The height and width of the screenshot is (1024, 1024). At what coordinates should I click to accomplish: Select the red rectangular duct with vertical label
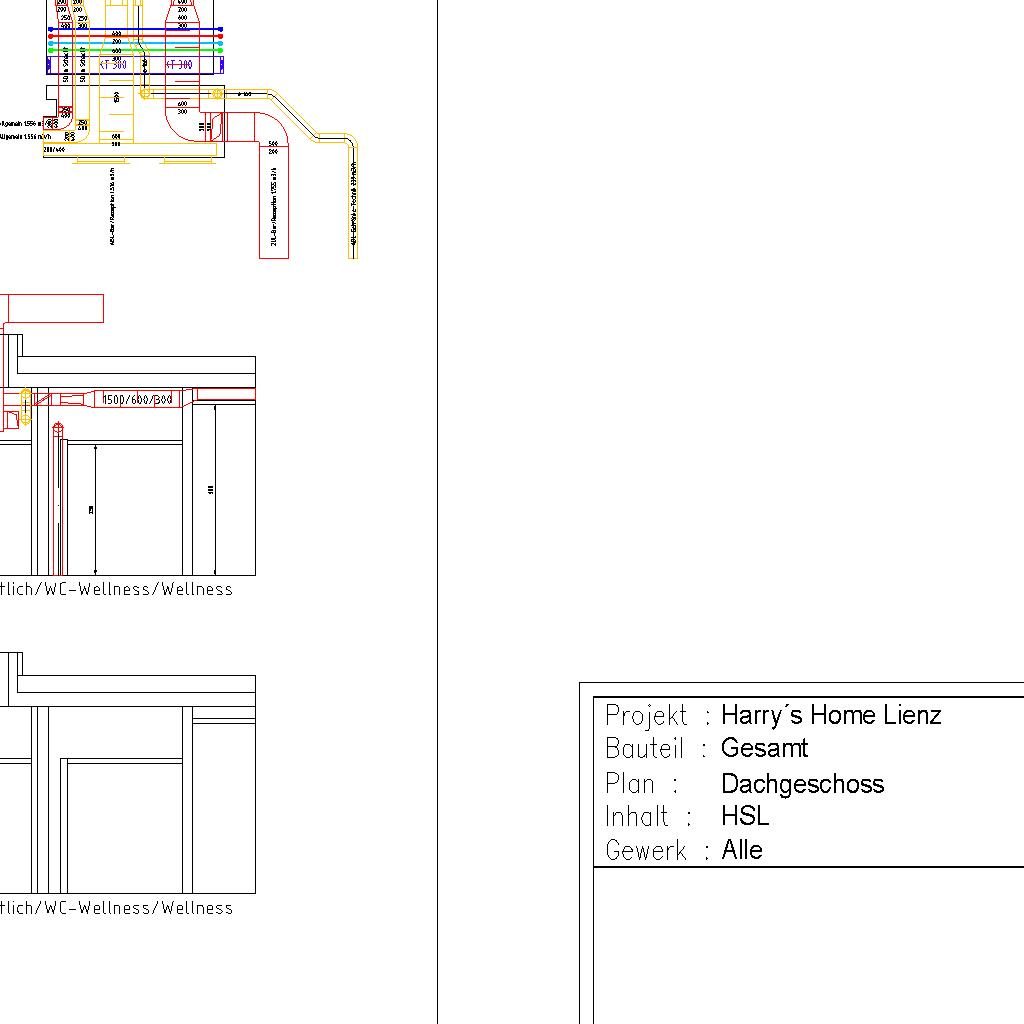coord(274,202)
